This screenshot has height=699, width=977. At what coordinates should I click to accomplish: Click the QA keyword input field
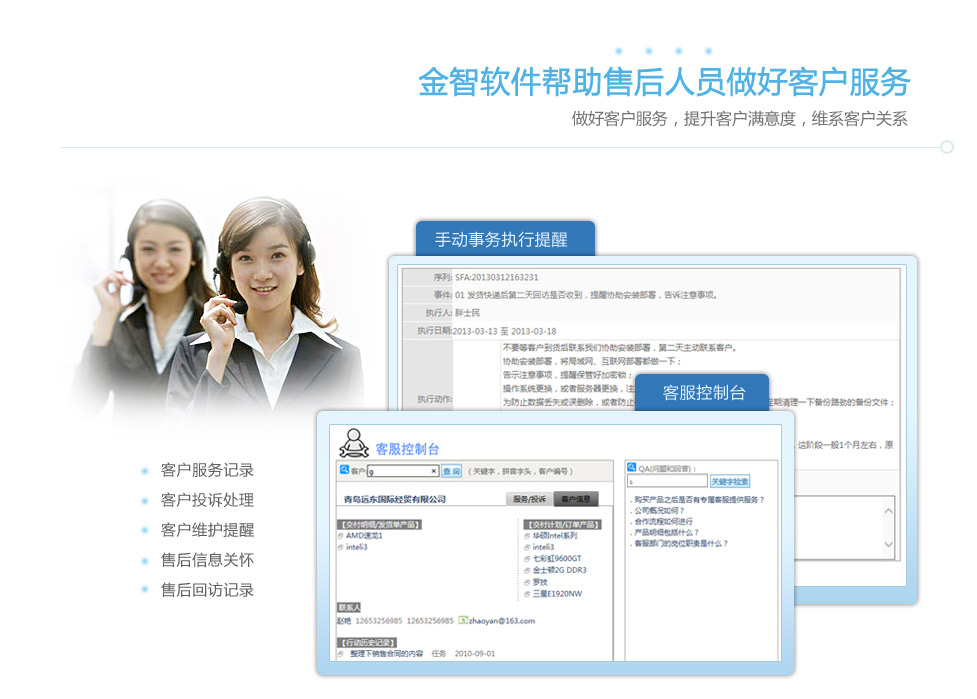click(x=667, y=481)
